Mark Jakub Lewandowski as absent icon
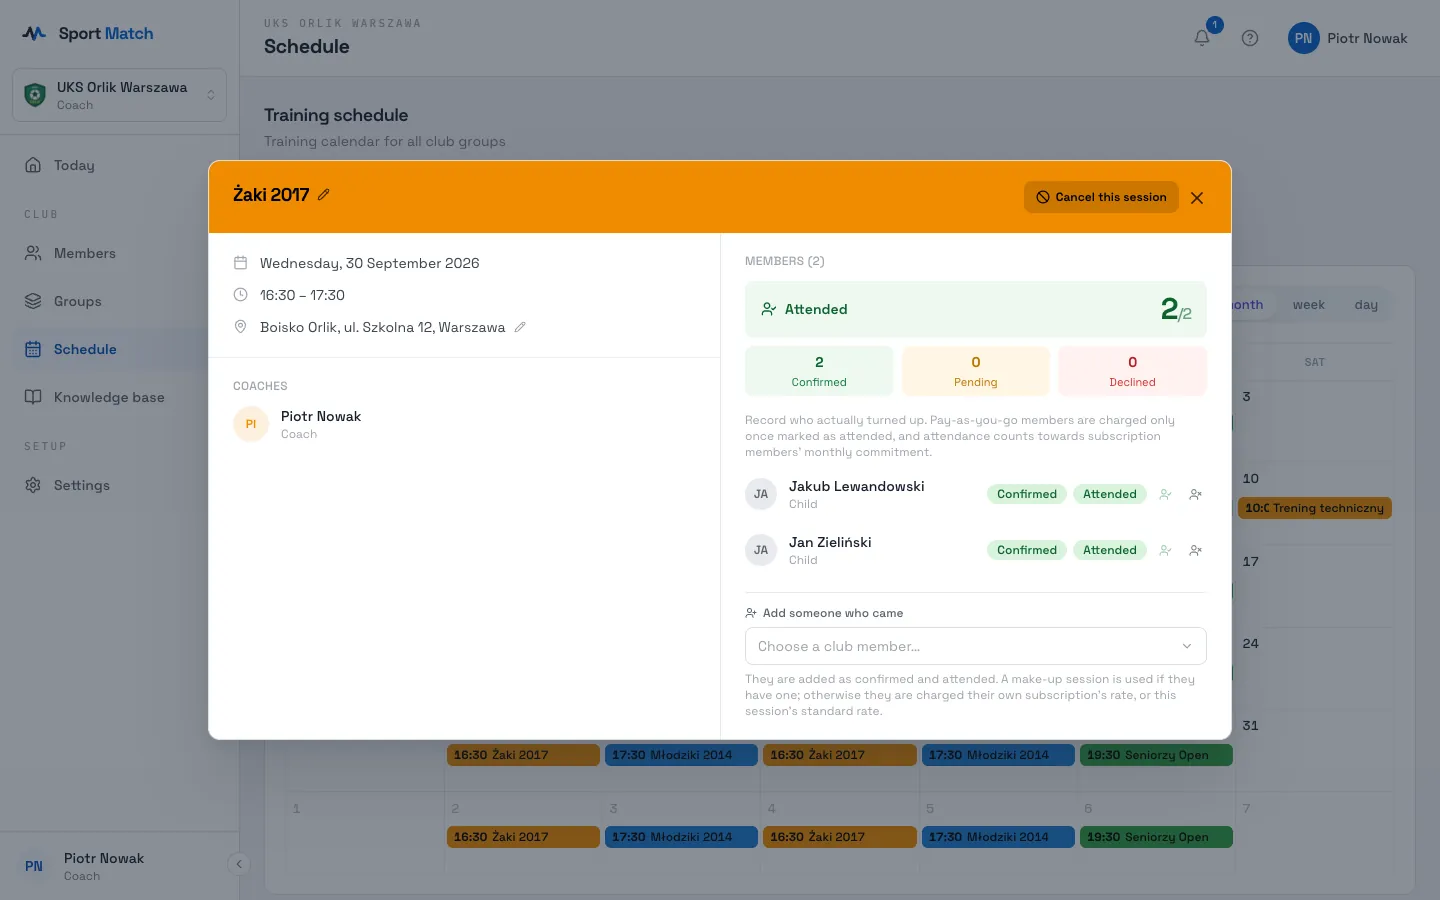This screenshot has height=900, width=1440. tap(1195, 494)
